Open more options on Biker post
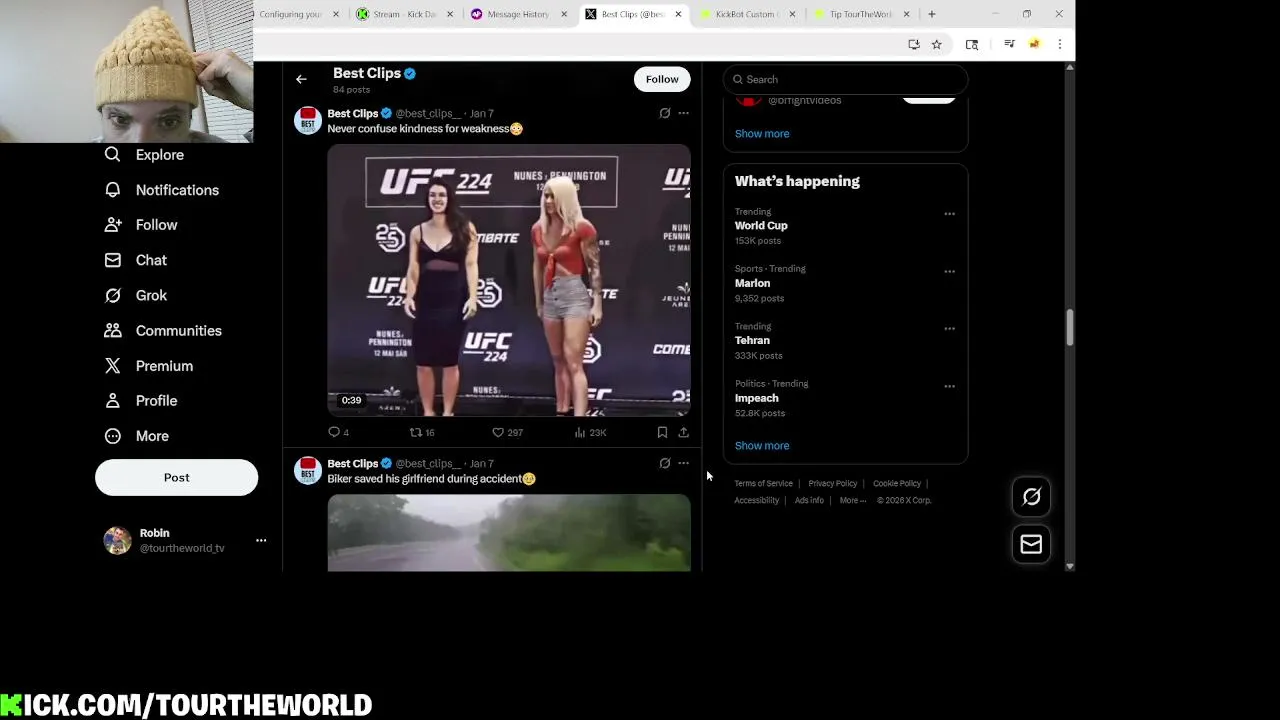Screen dimensions: 1280x720 684,463
